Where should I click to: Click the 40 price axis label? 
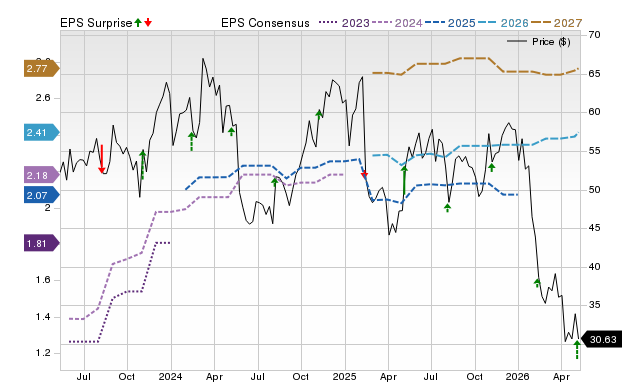[x=594, y=267]
